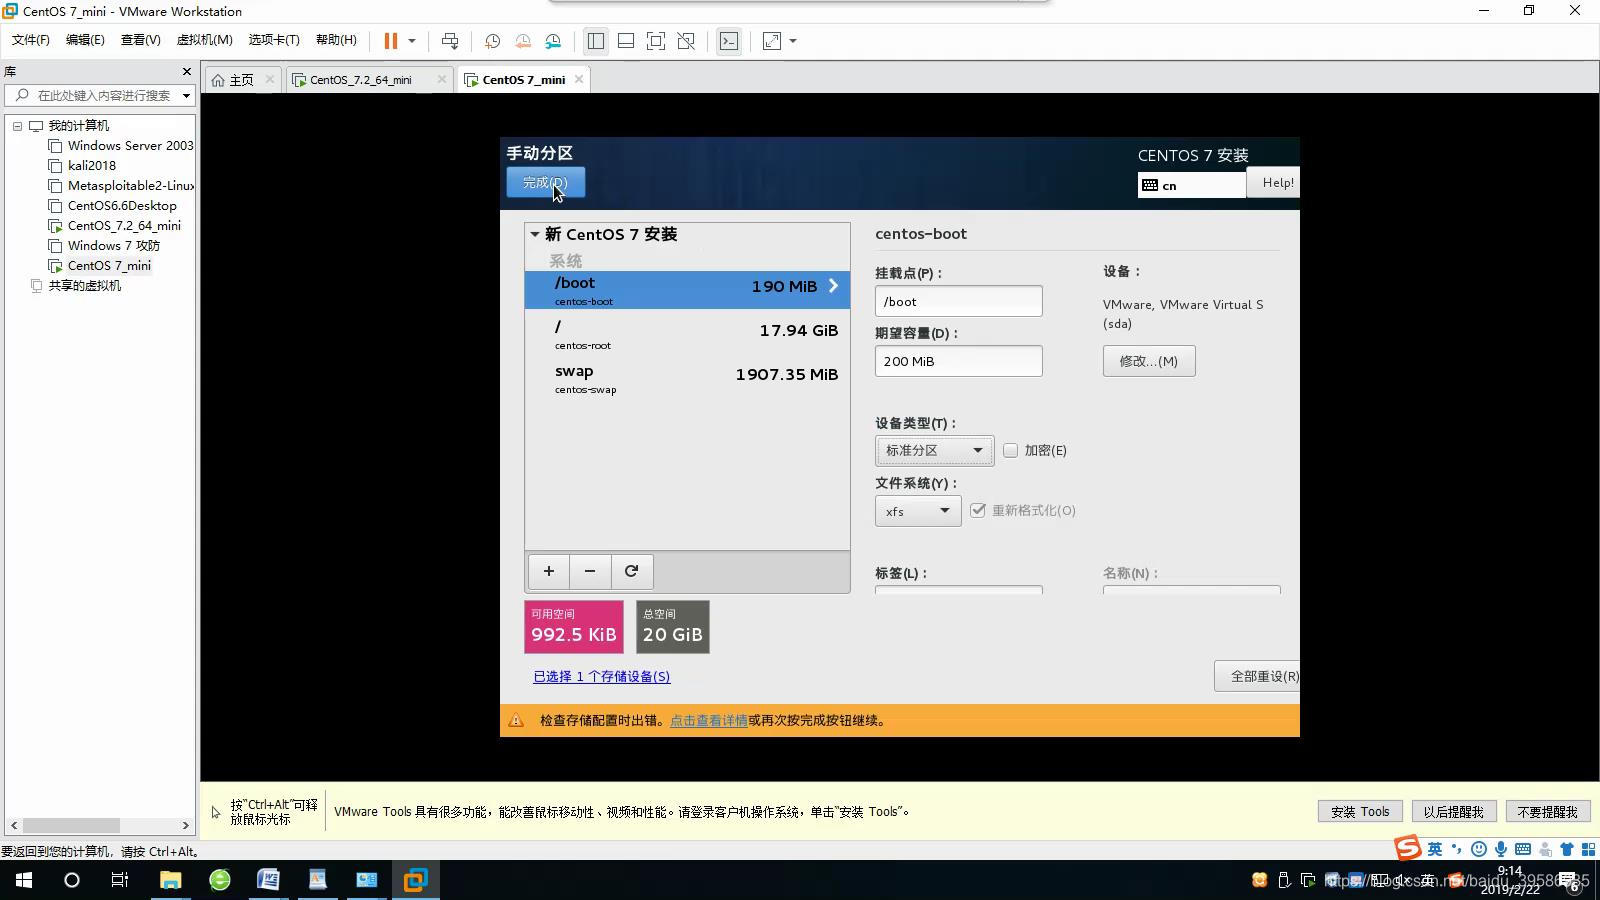Viewport: 1600px width, 900px height.
Task: Toggle the 重新格式化(O) reformat checkbox
Action: point(978,510)
